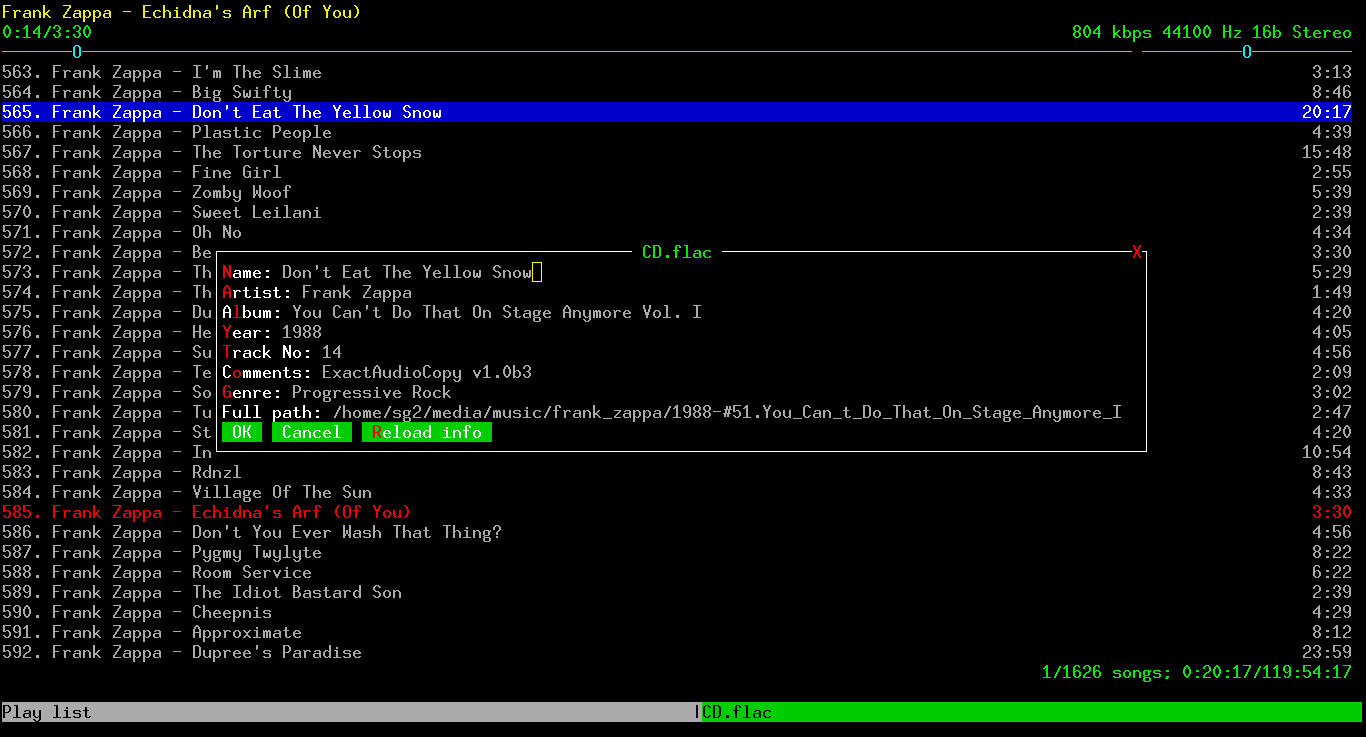Select track 589 The Idiot Bastard Son

[677, 592]
